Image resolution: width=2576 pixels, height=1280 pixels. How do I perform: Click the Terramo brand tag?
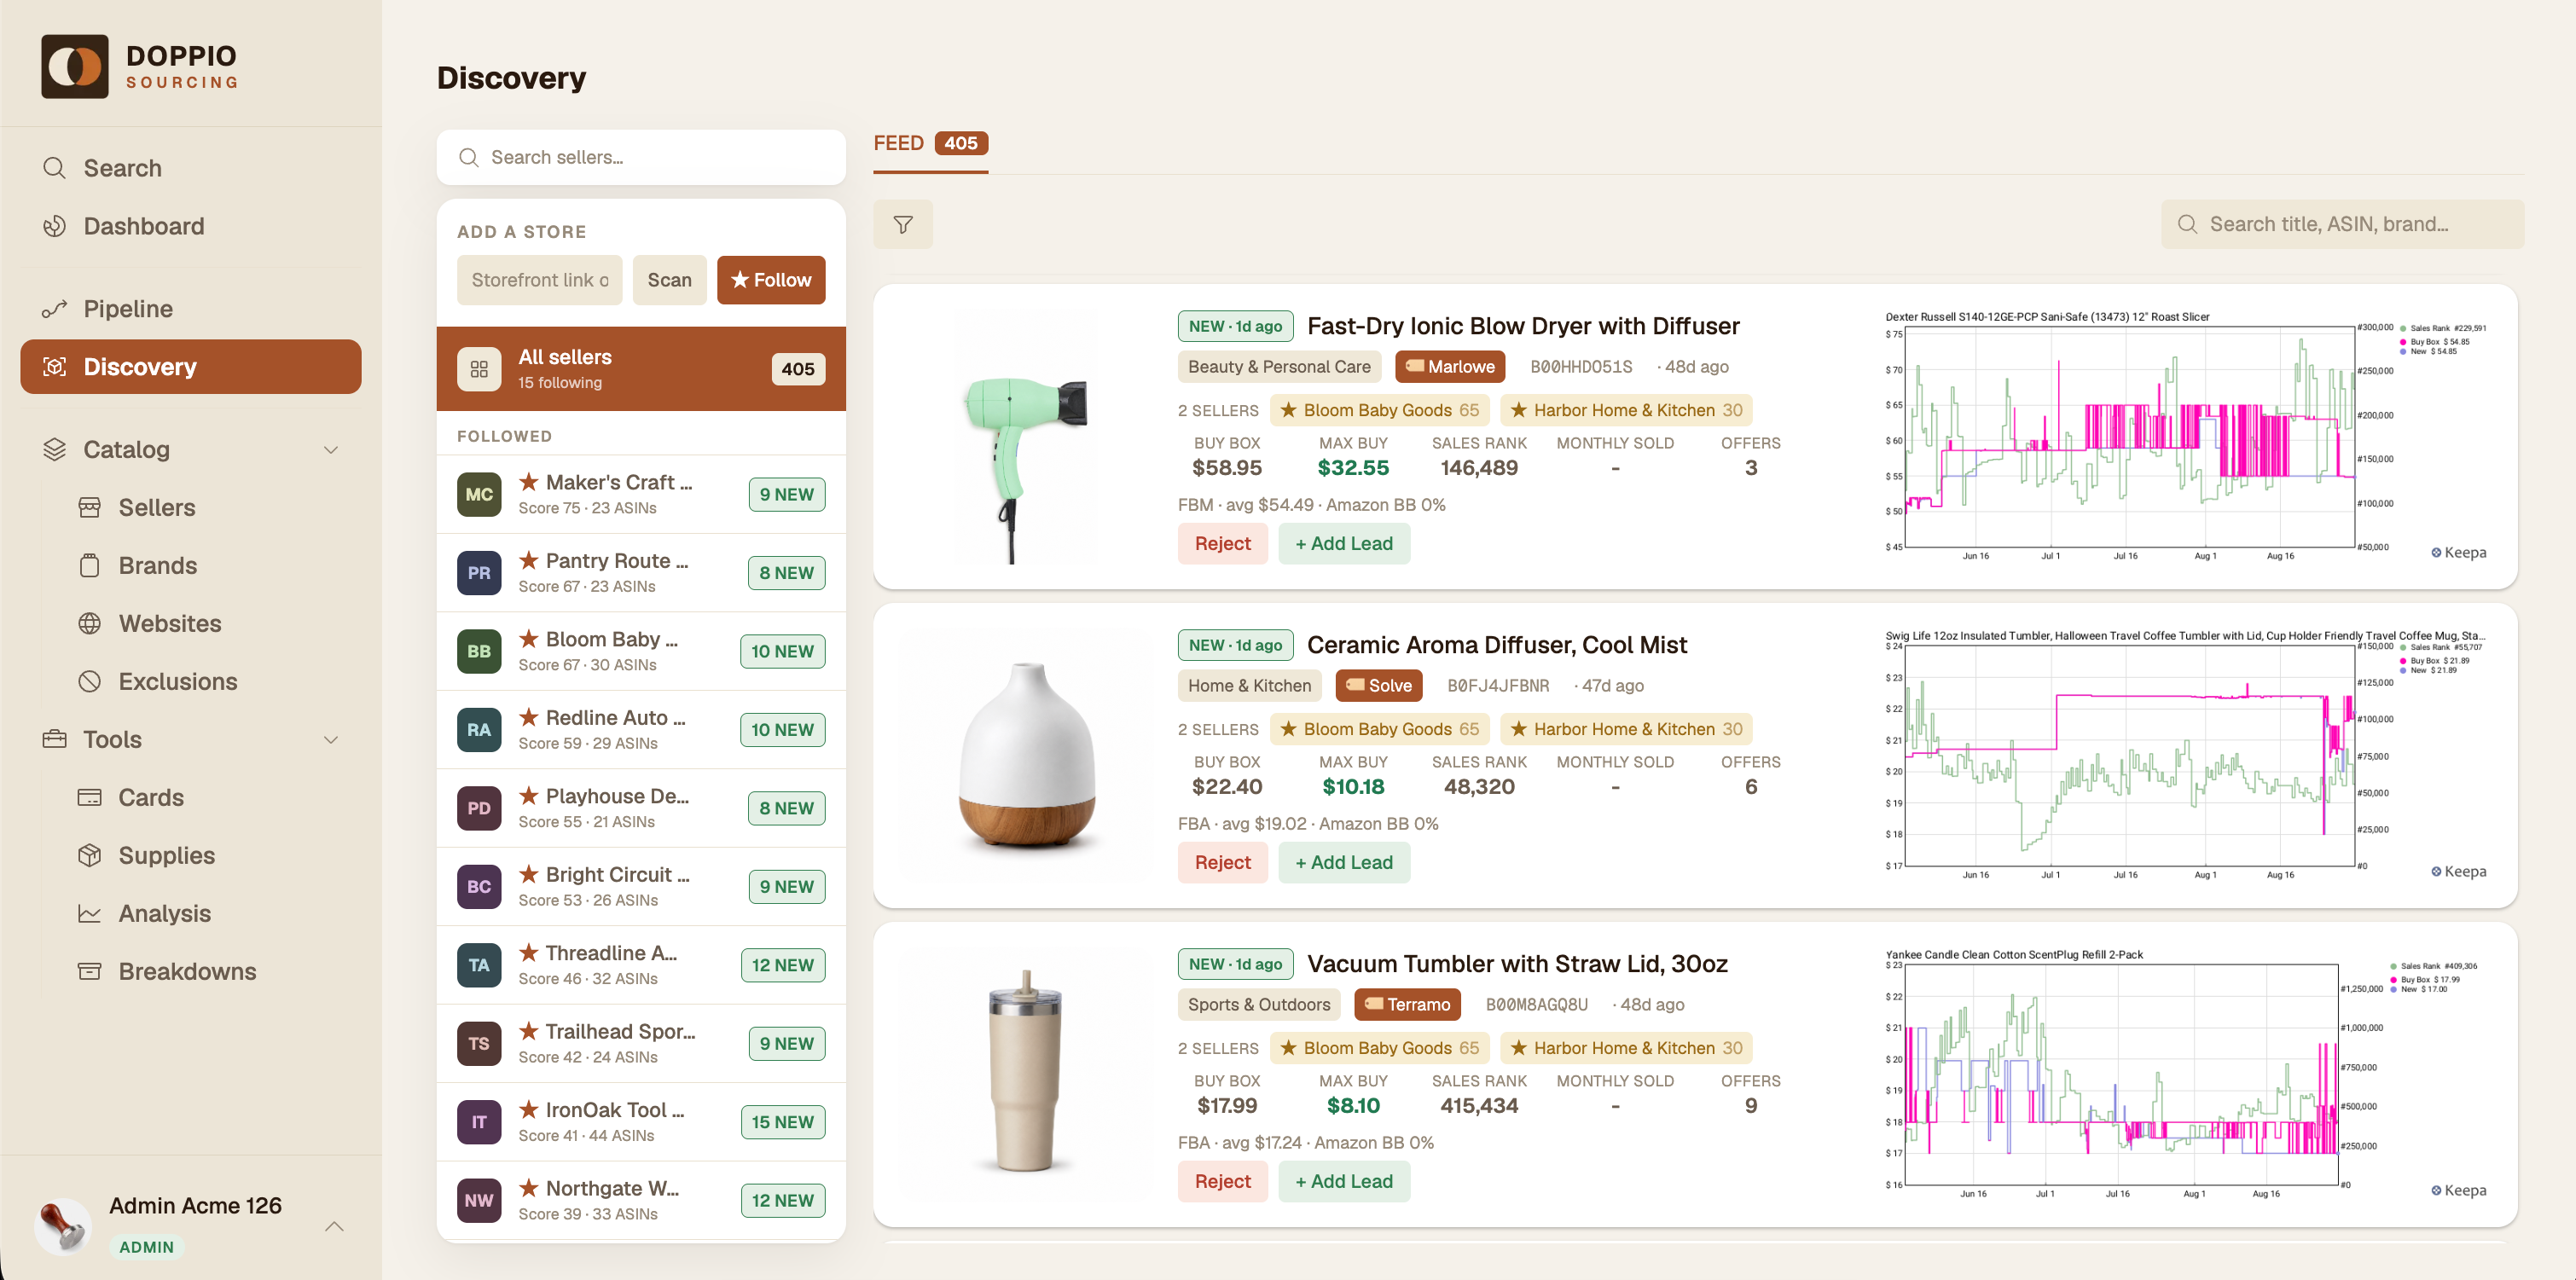[x=1407, y=1005]
